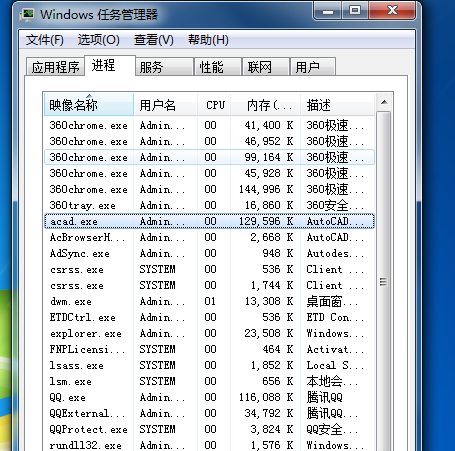This screenshot has width=455, height=451.
Task: Select the csrss.exe row using 1,744 K
Action: click(209, 285)
